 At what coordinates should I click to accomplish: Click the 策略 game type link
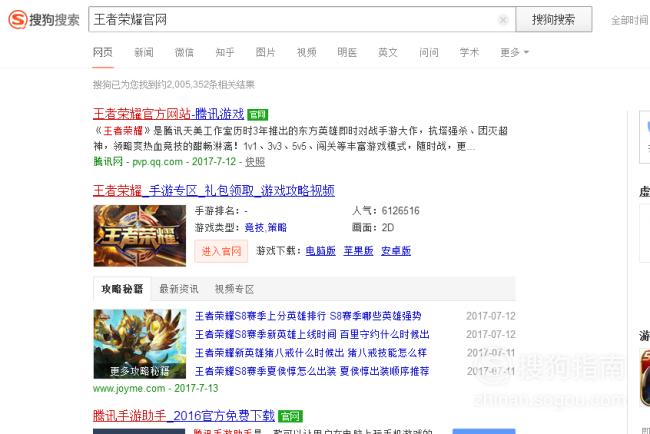[x=277, y=228]
